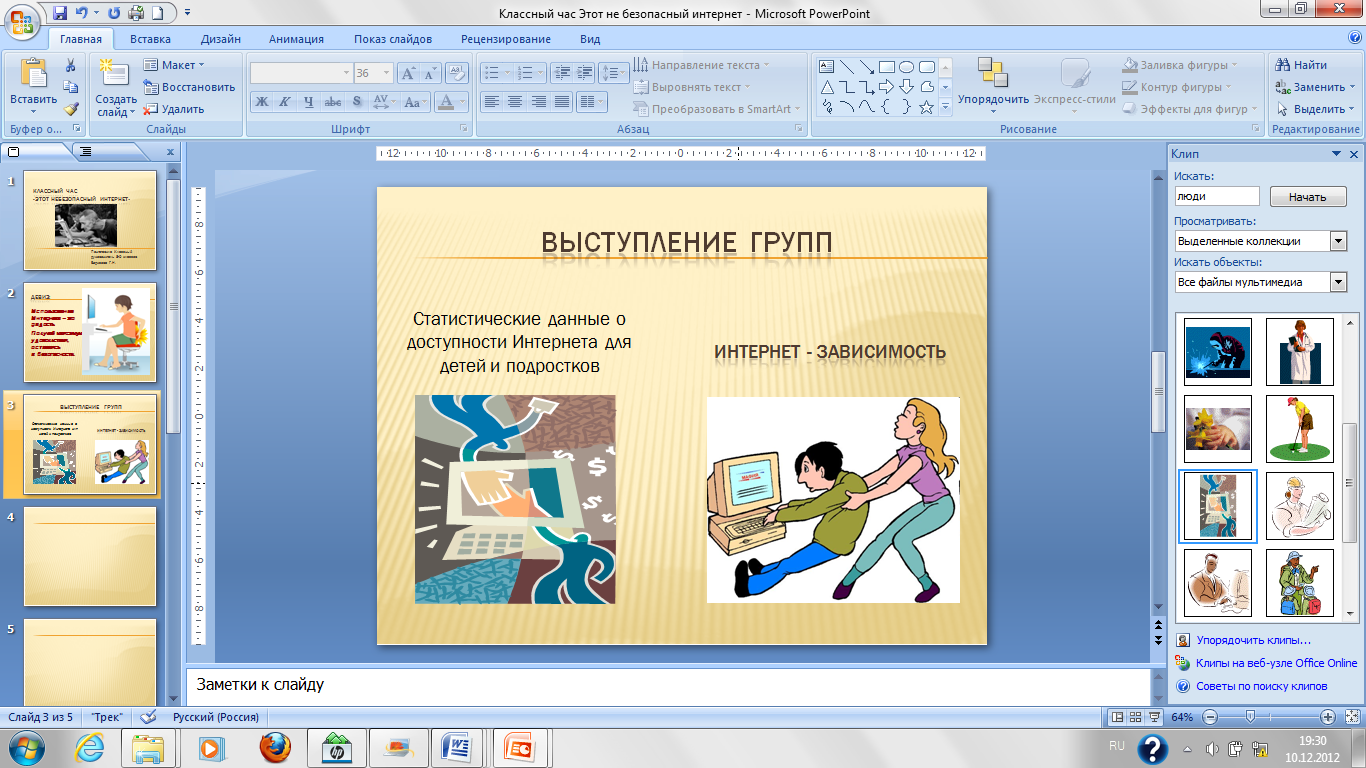This screenshot has height=768, width=1366.
Task: Click zoom in plus button
Action: (x=1327, y=717)
